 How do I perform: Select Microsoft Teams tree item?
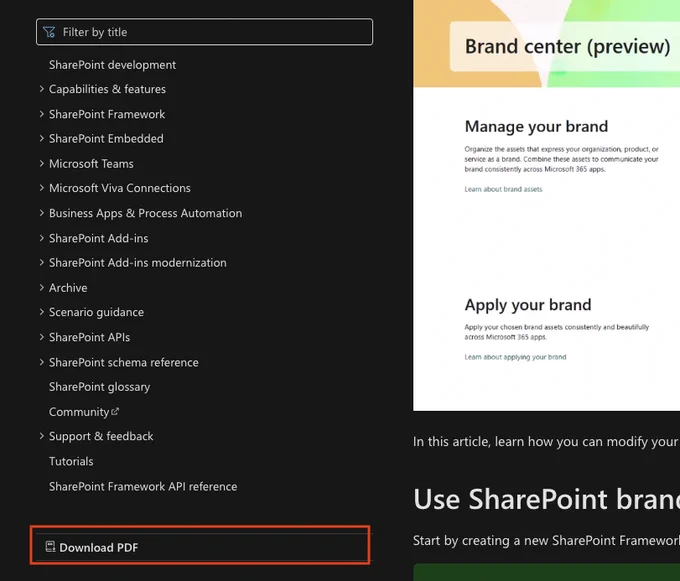click(x=91, y=163)
